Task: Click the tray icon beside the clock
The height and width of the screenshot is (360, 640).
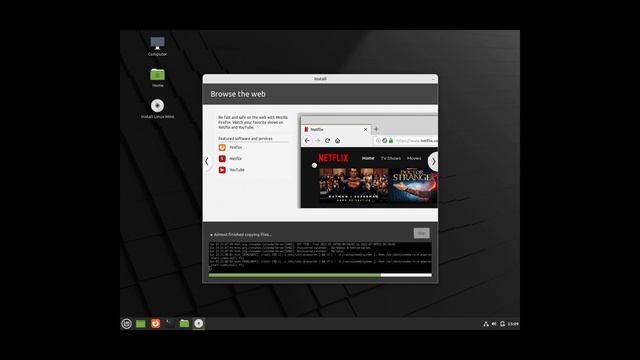Action: pyautogui.click(x=502, y=324)
